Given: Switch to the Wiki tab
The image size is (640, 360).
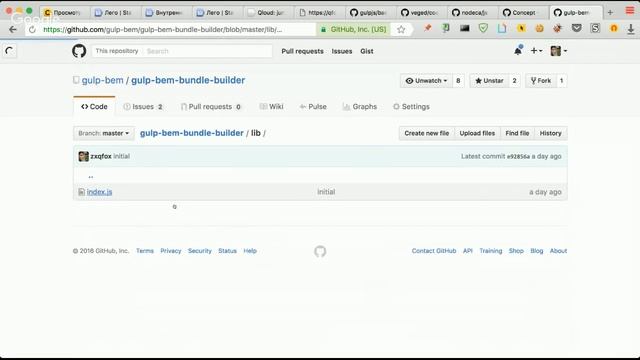Looking at the screenshot, I should (271, 107).
